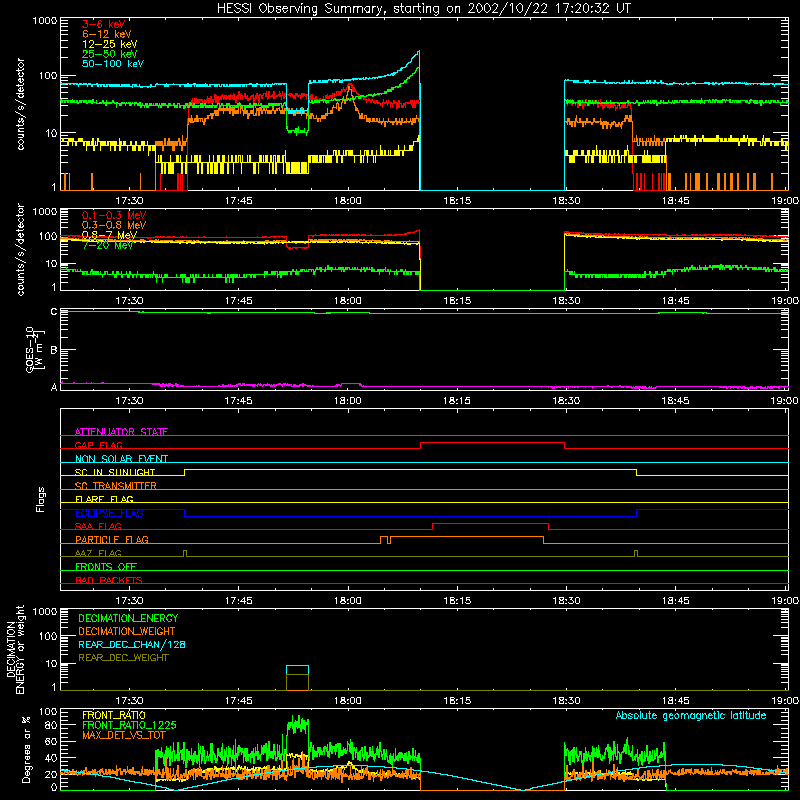Image resolution: width=800 pixels, height=800 pixels.
Task: Click the "DECIMATION_WEIGHT" legend label
Action: pyautogui.click(x=127, y=631)
